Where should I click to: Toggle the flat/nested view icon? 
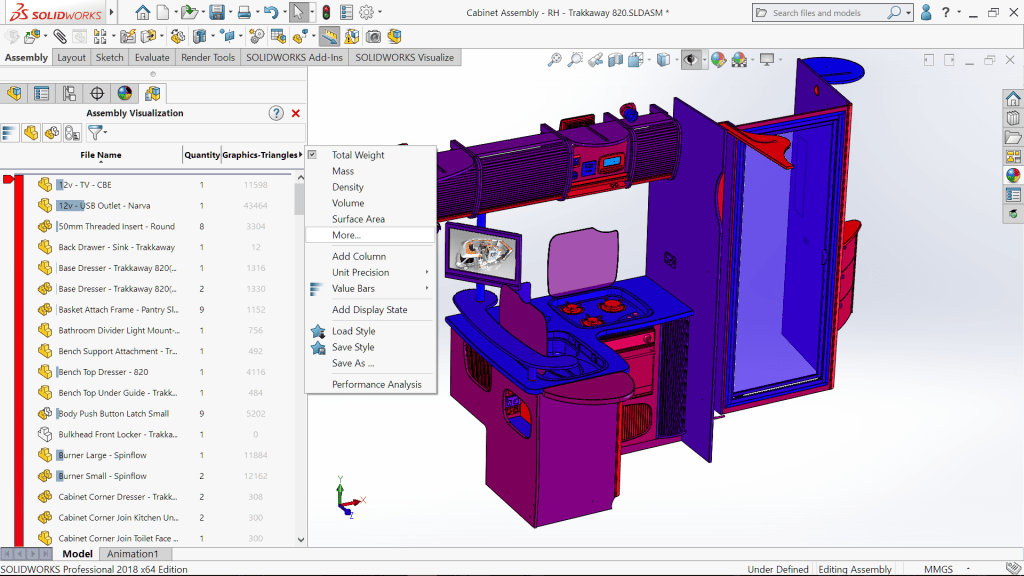coord(10,133)
